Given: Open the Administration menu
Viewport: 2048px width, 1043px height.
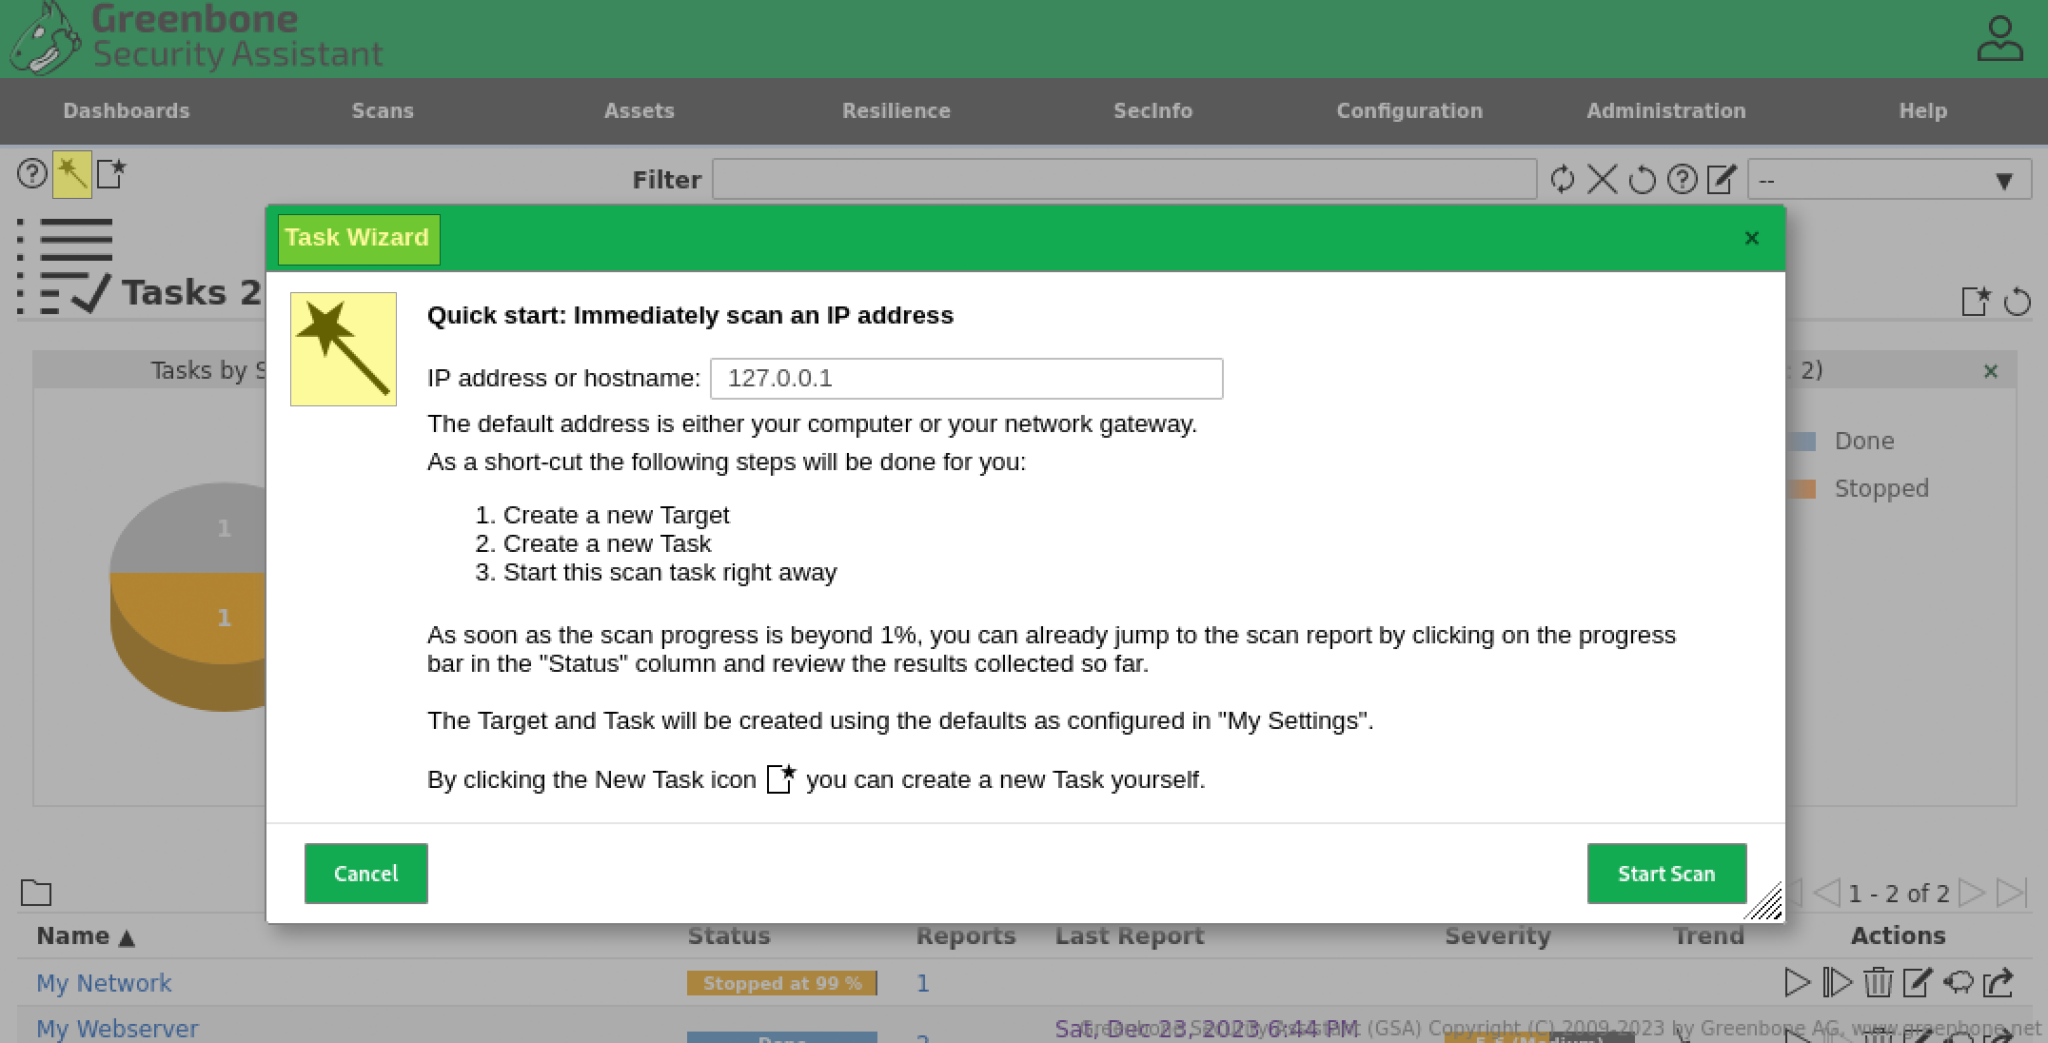Looking at the screenshot, I should 1666,111.
